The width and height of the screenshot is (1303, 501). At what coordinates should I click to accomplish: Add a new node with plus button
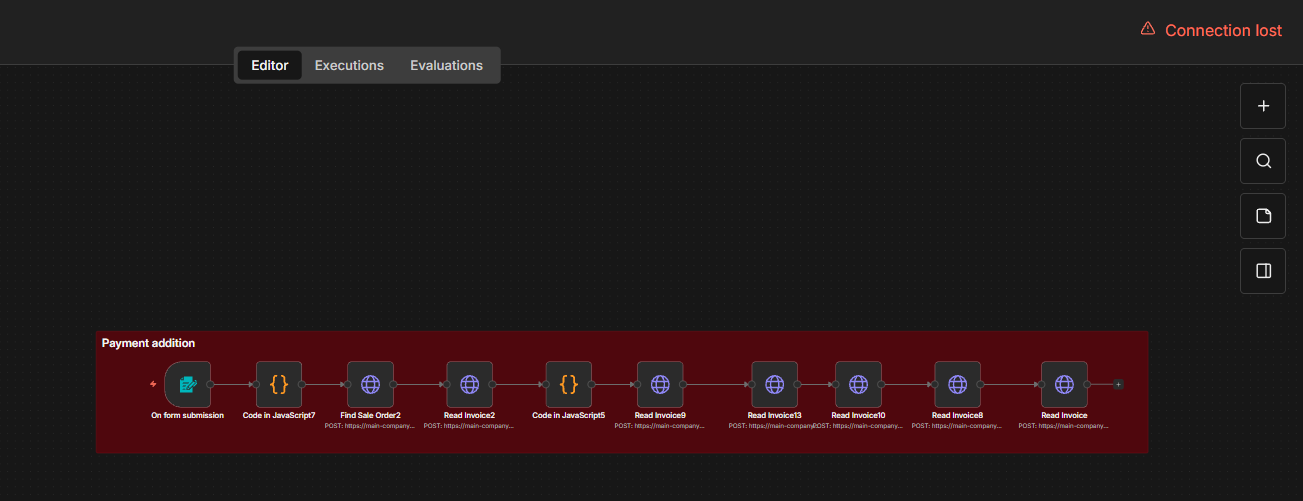coord(1263,106)
